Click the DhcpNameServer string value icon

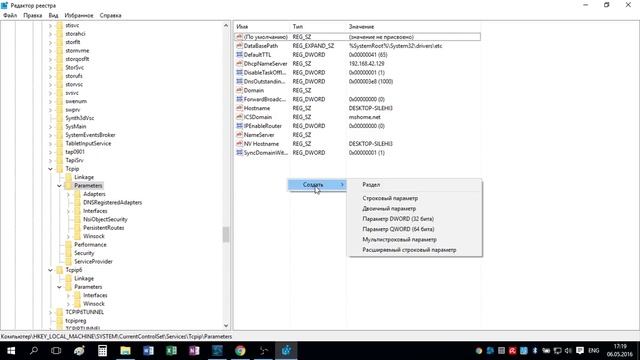pos(240,64)
